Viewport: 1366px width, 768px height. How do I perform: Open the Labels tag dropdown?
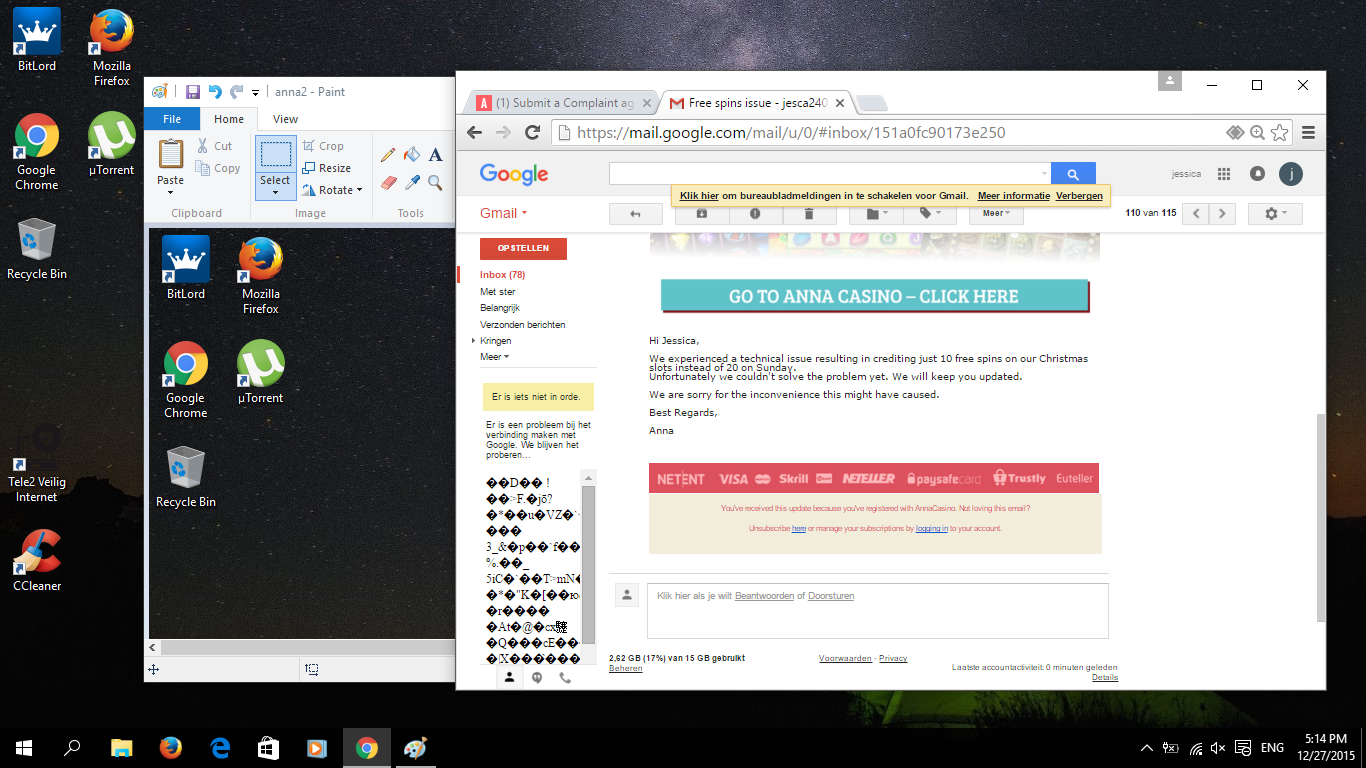930,213
